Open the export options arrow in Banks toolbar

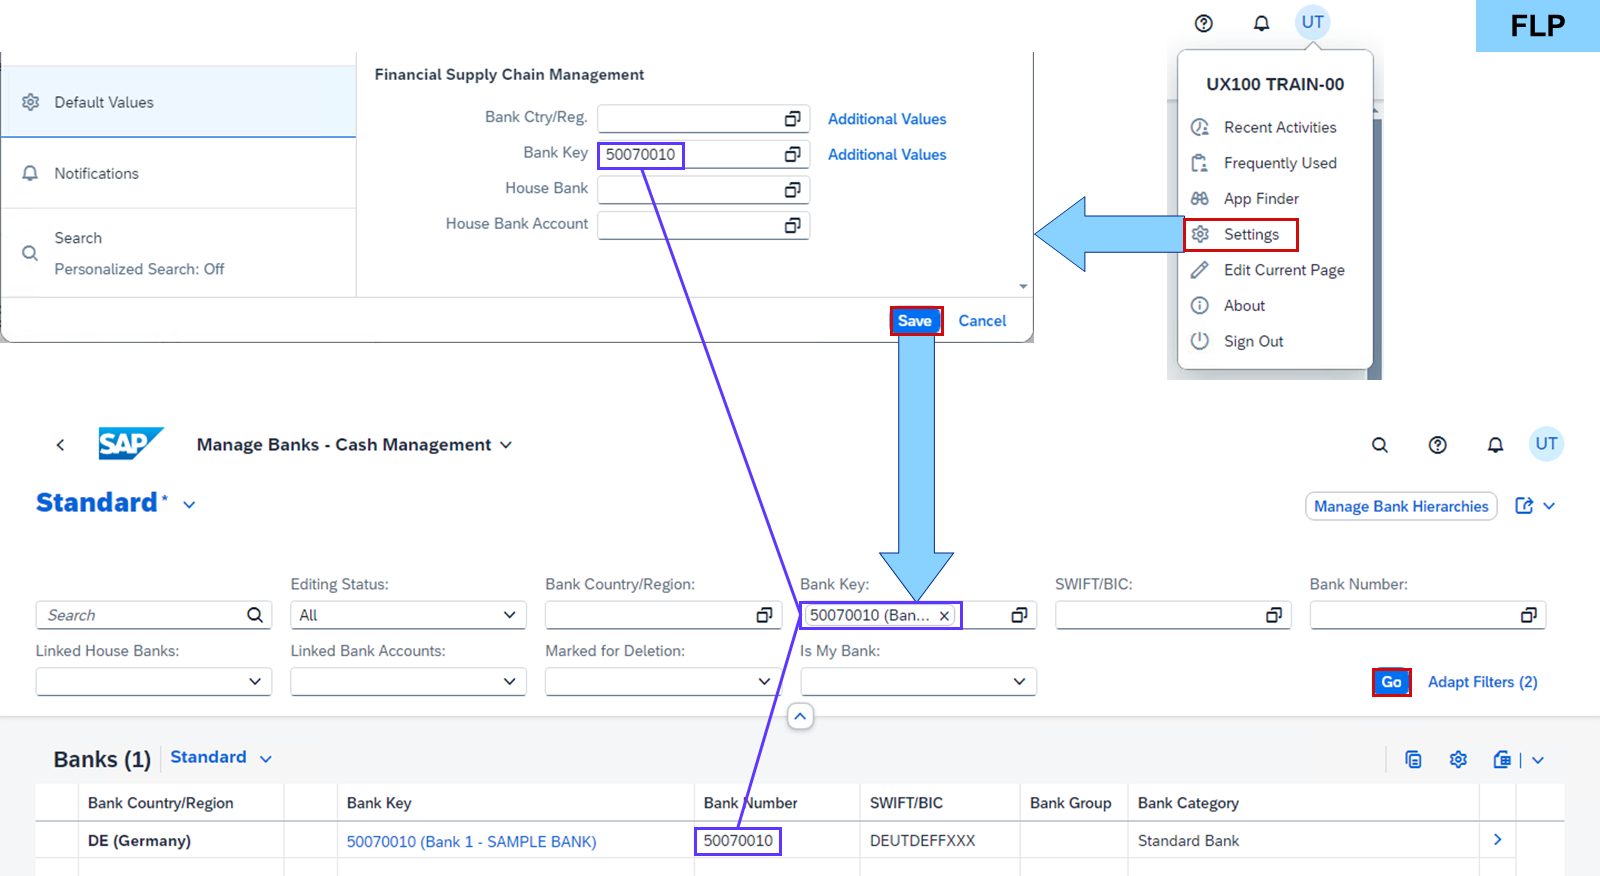(x=1538, y=760)
